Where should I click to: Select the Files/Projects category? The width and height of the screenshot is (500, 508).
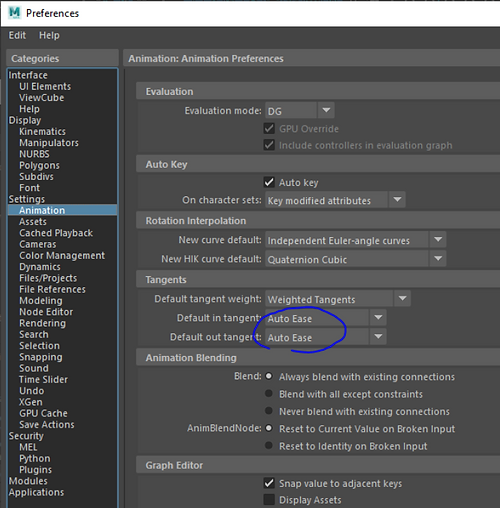pyautogui.click(x=48, y=278)
